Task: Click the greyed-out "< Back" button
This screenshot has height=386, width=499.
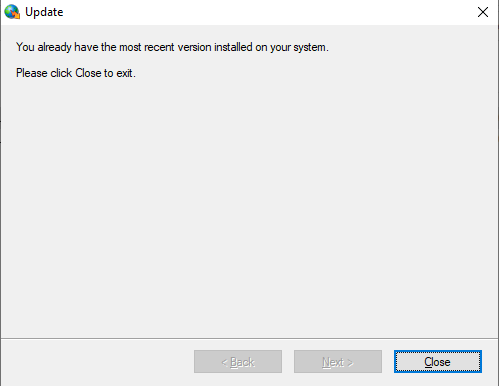Action: click(238, 362)
